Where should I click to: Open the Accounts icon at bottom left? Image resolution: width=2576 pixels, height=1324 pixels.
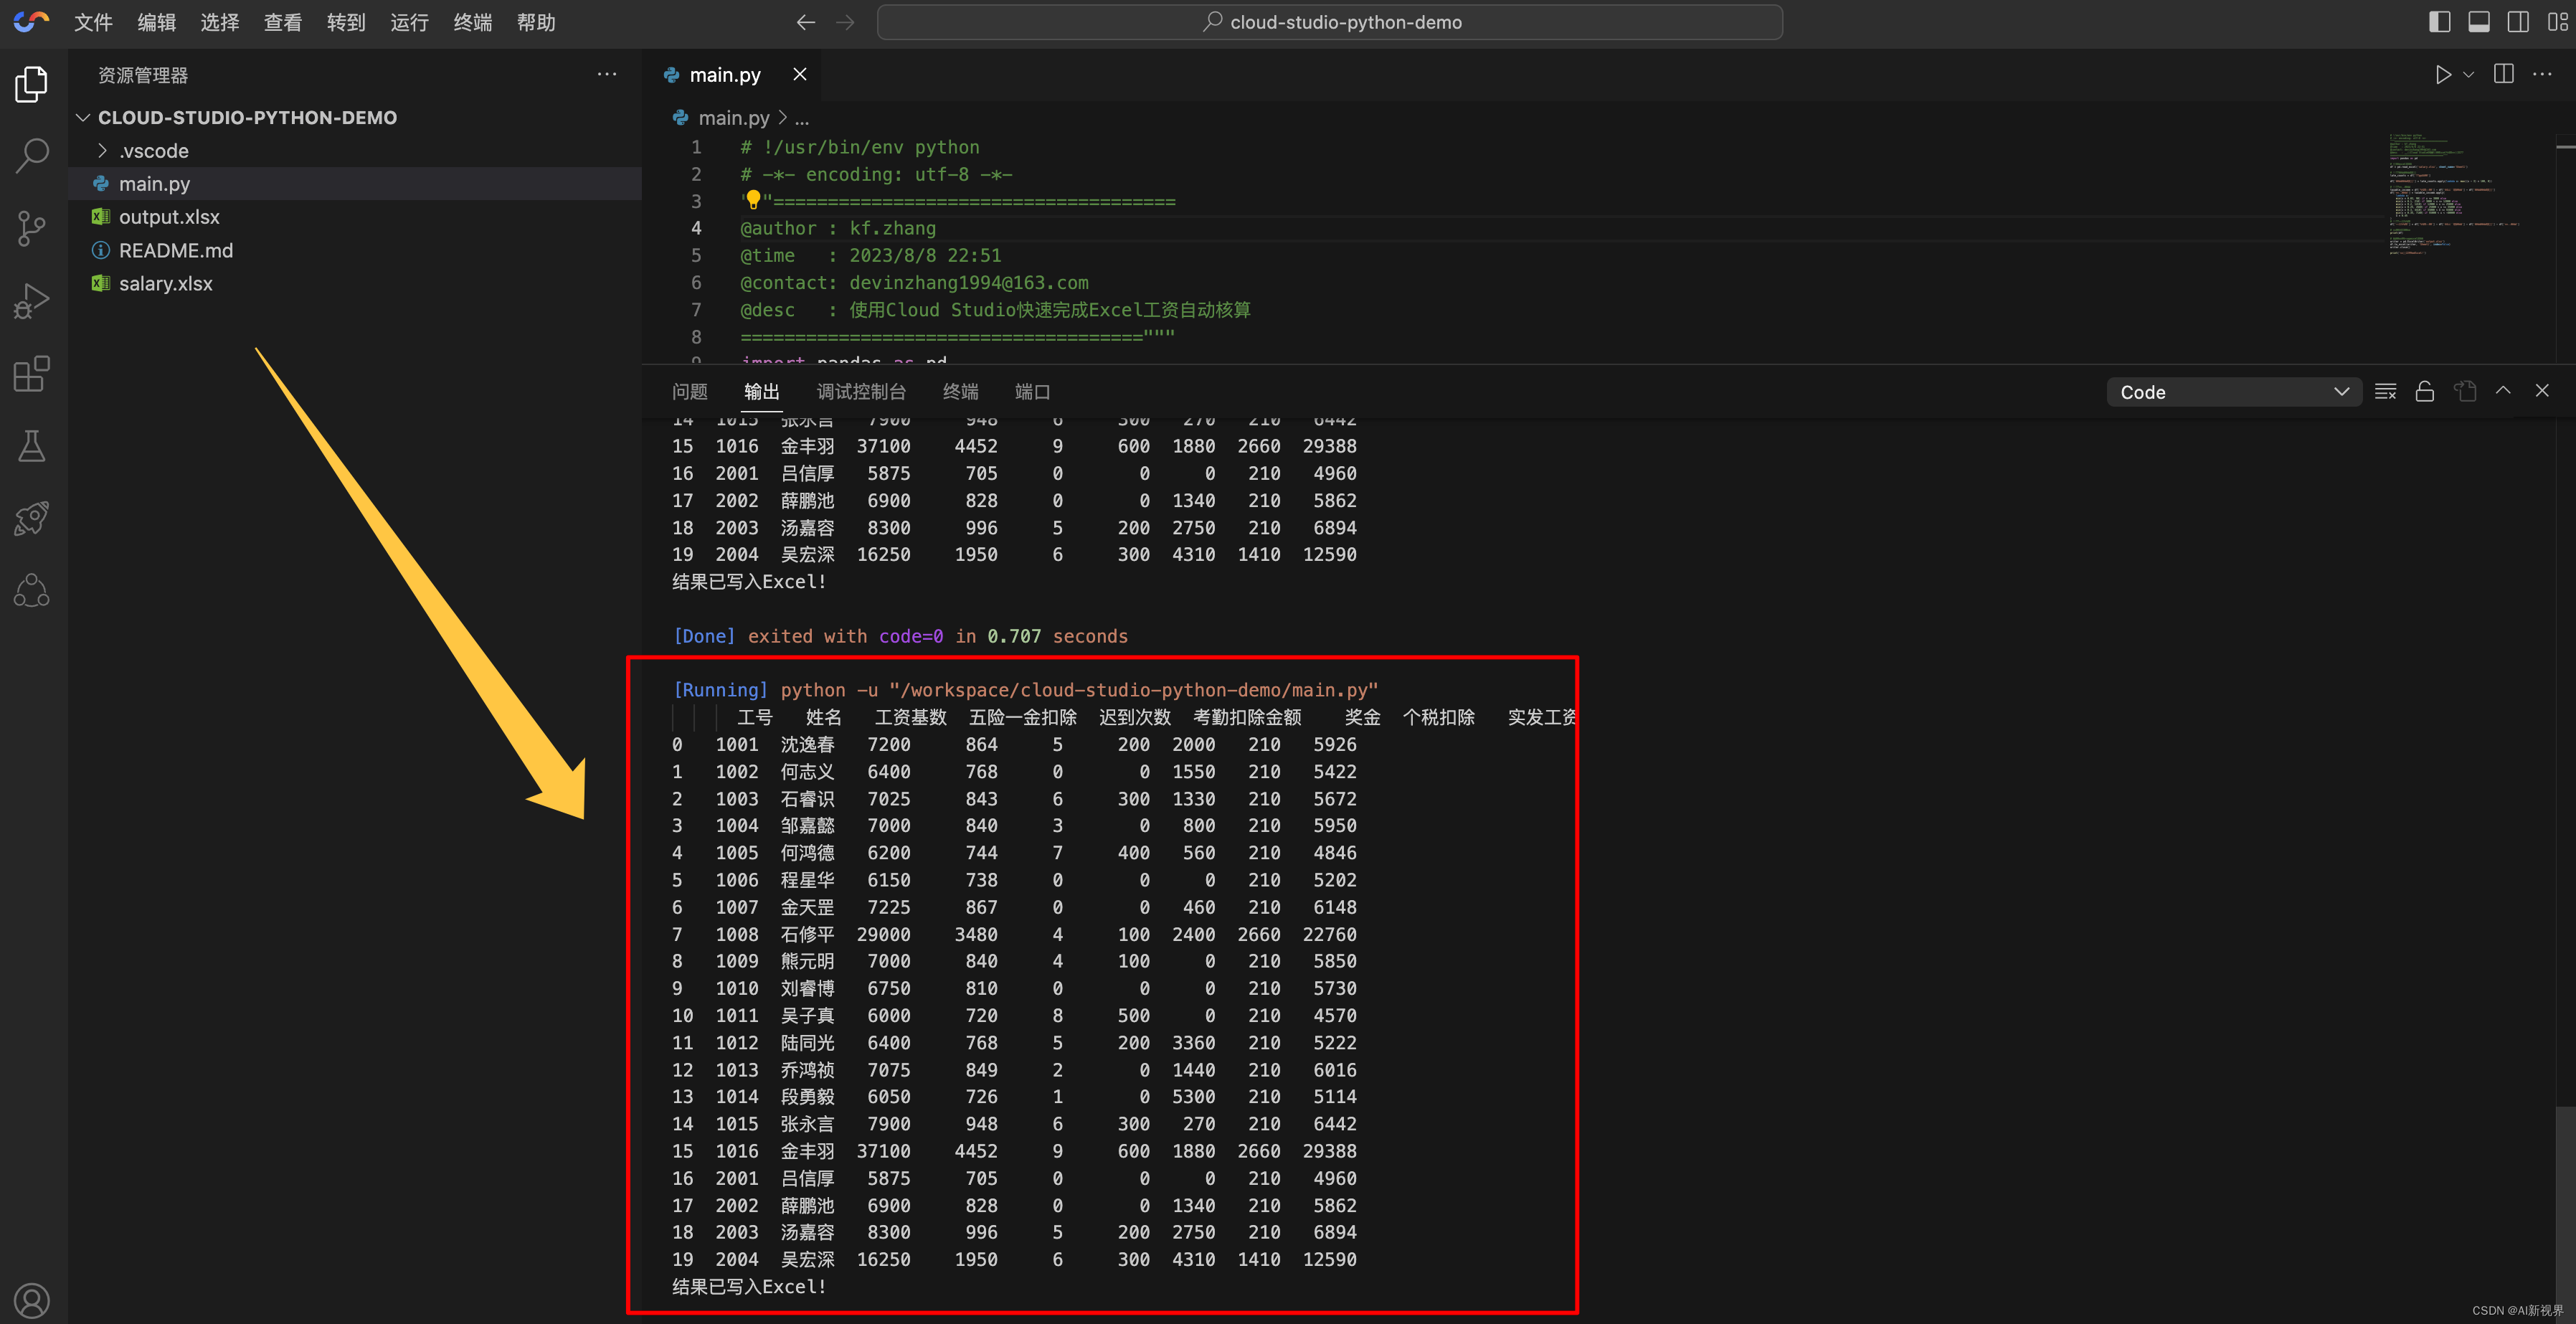[x=32, y=1300]
